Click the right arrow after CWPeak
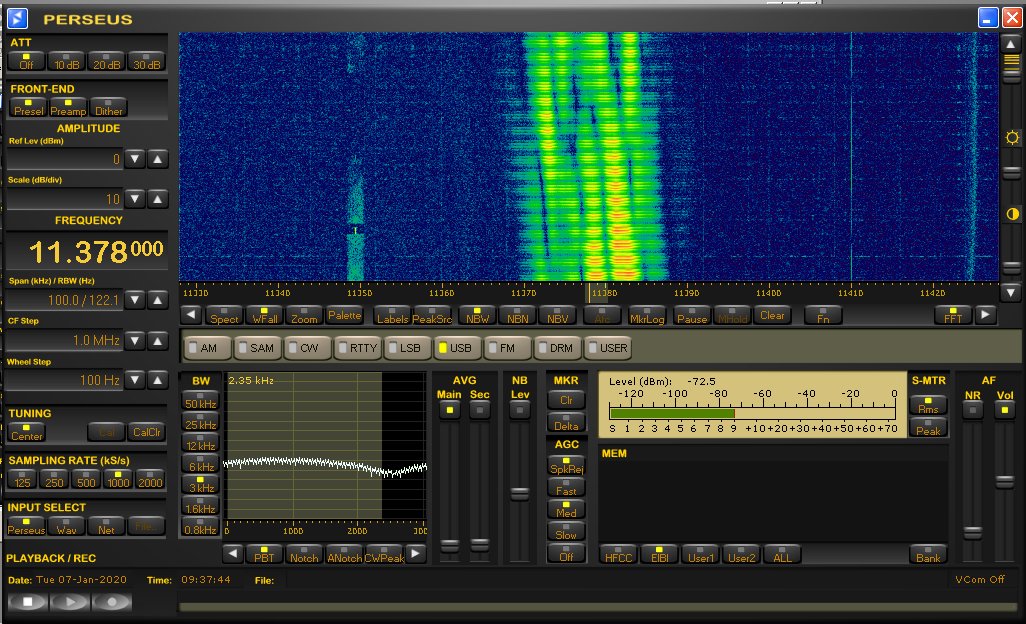The image size is (1026, 624). pos(416,555)
